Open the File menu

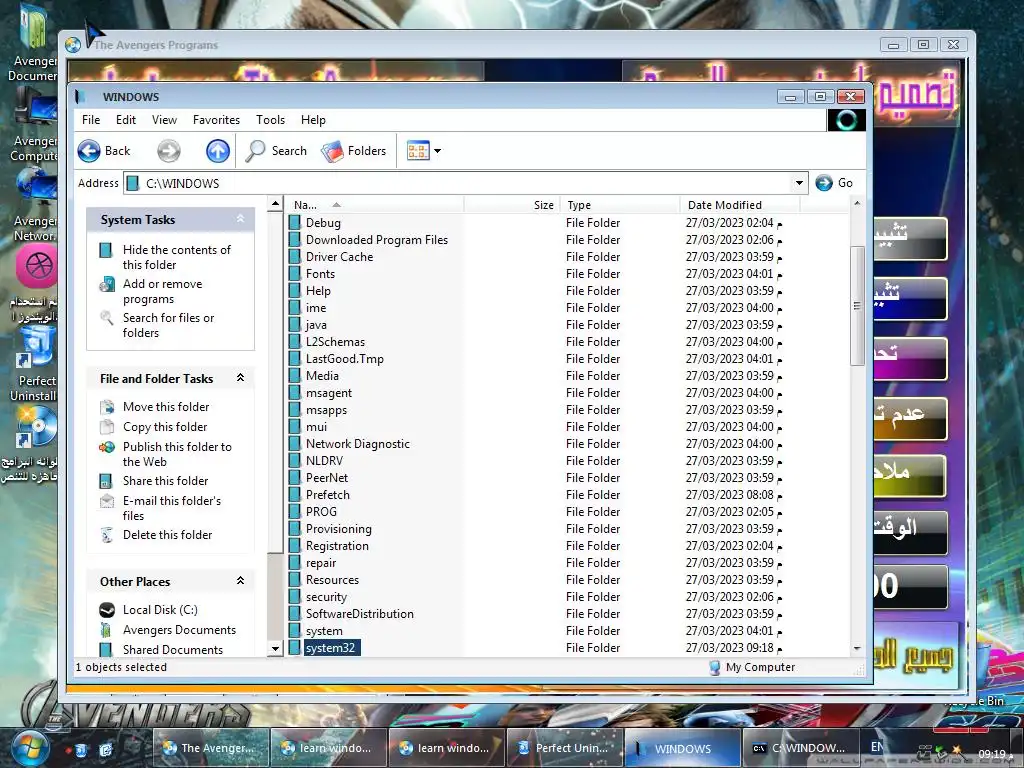91,120
